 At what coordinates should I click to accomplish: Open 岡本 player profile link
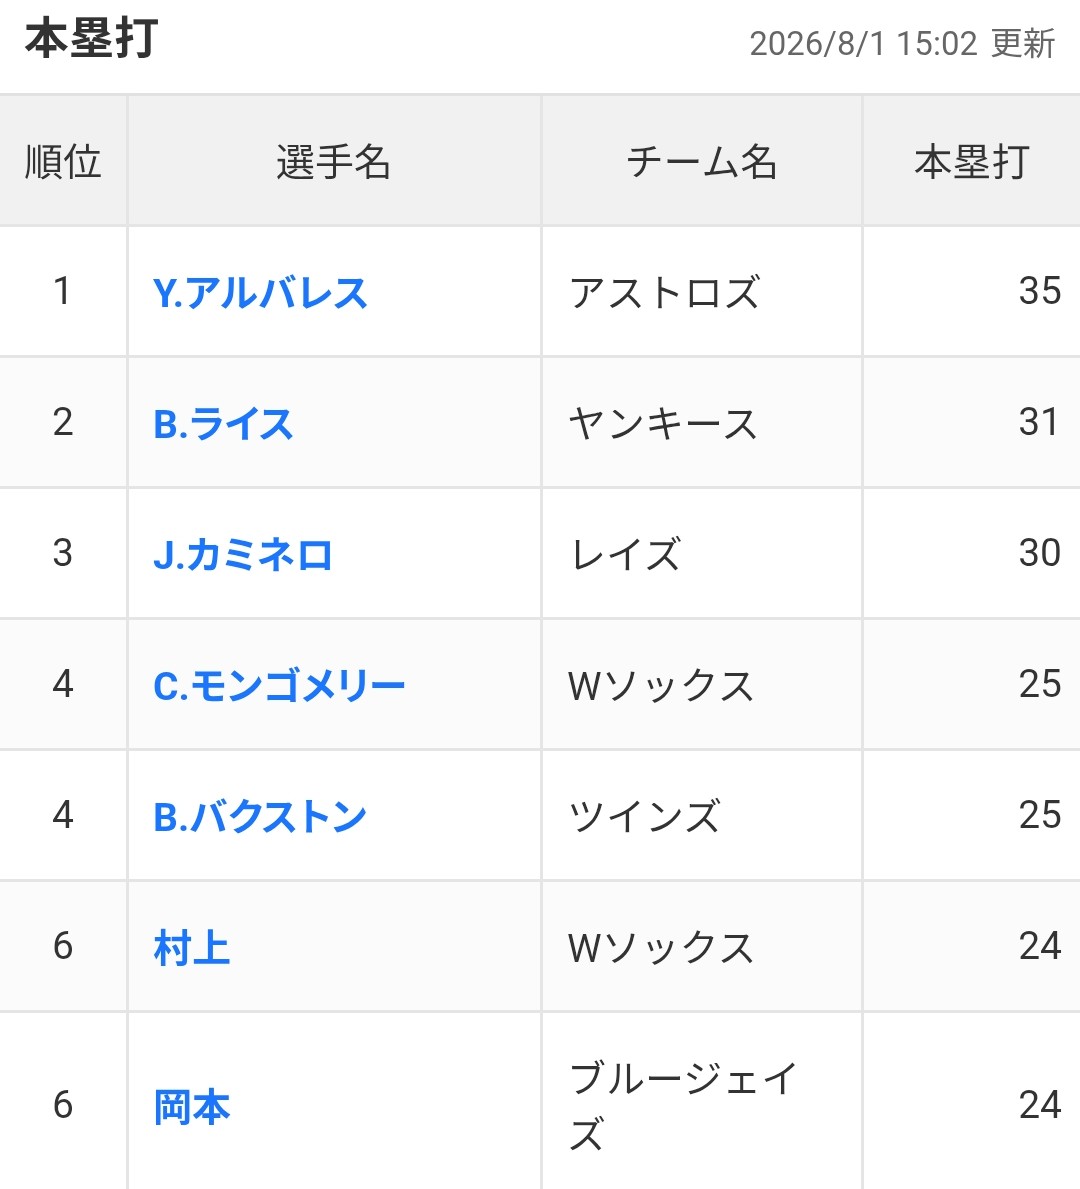tap(192, 1107)
